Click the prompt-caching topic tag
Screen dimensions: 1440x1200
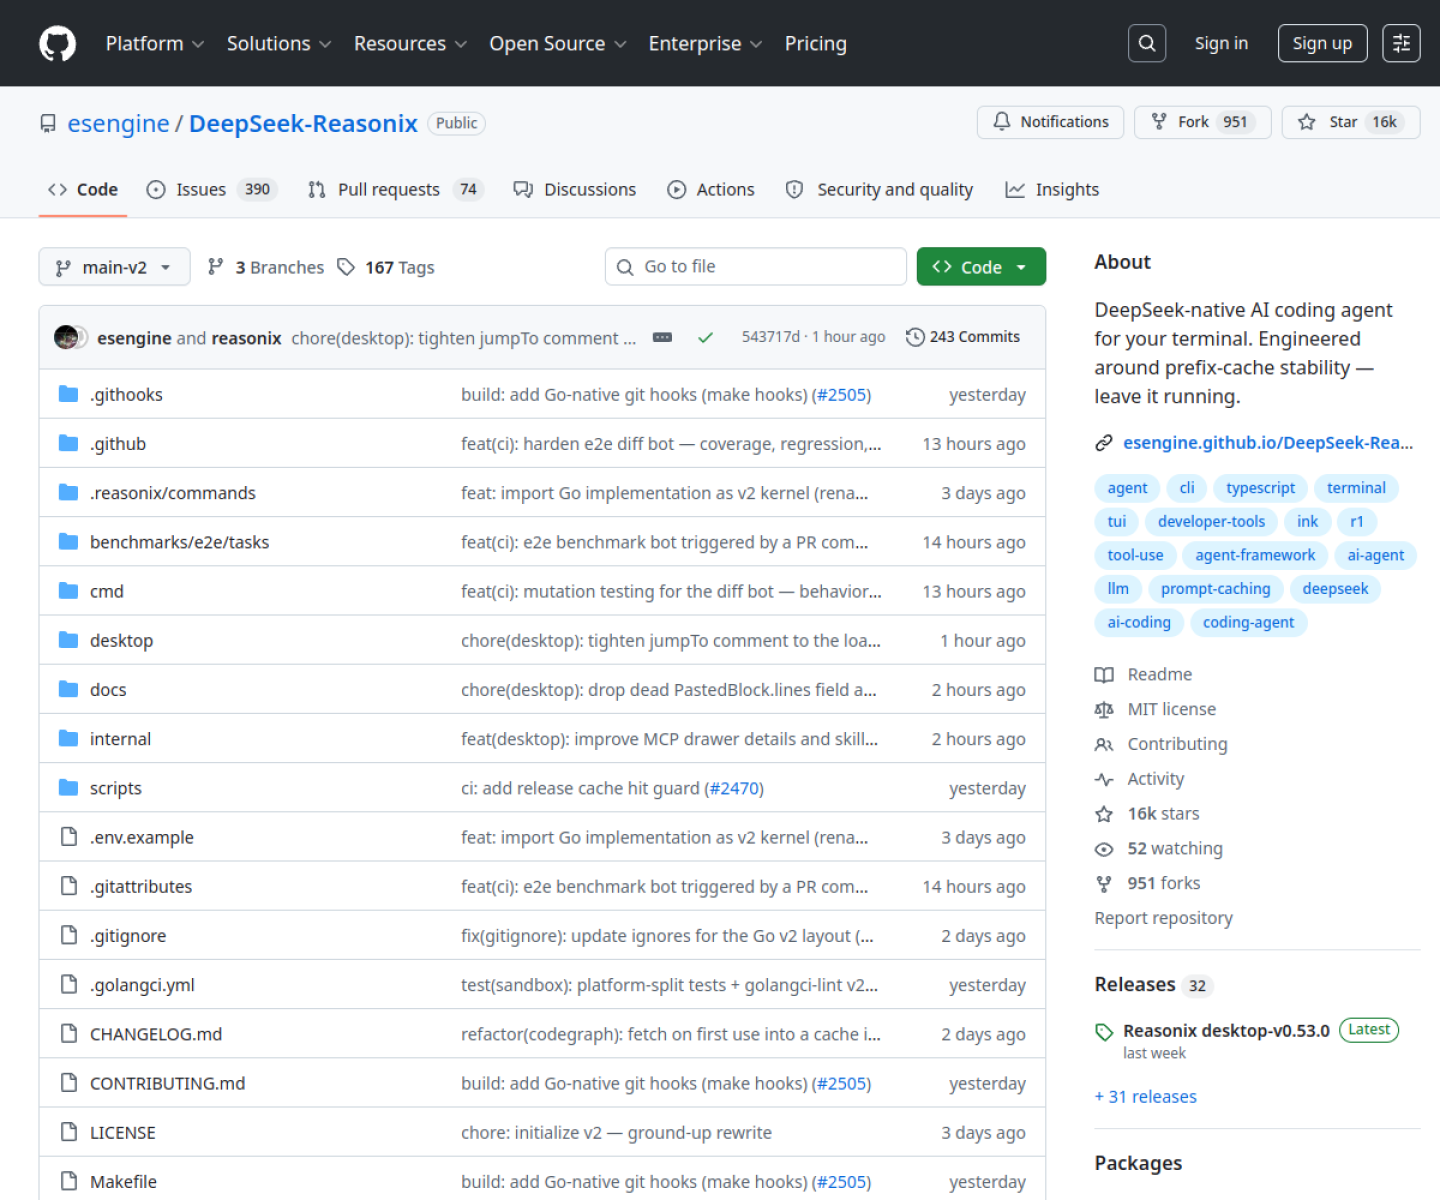click(x=1215, y=589)
